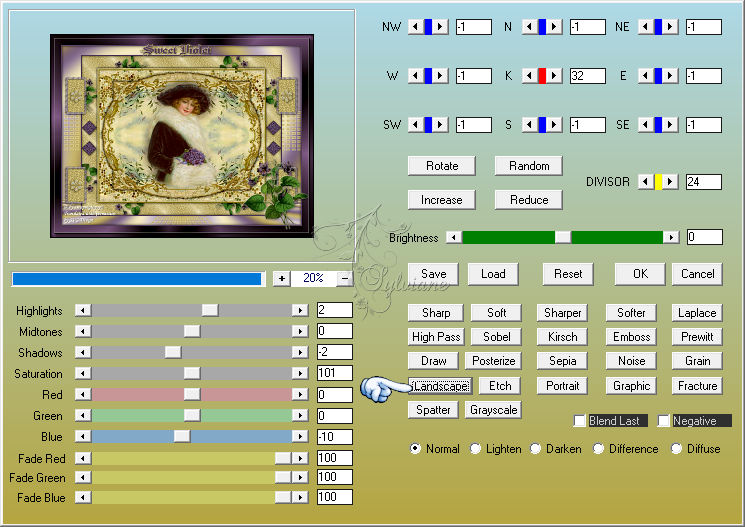Click Red slider left arrow
This screenshot has height=527, width=745.
pos(83,394)
